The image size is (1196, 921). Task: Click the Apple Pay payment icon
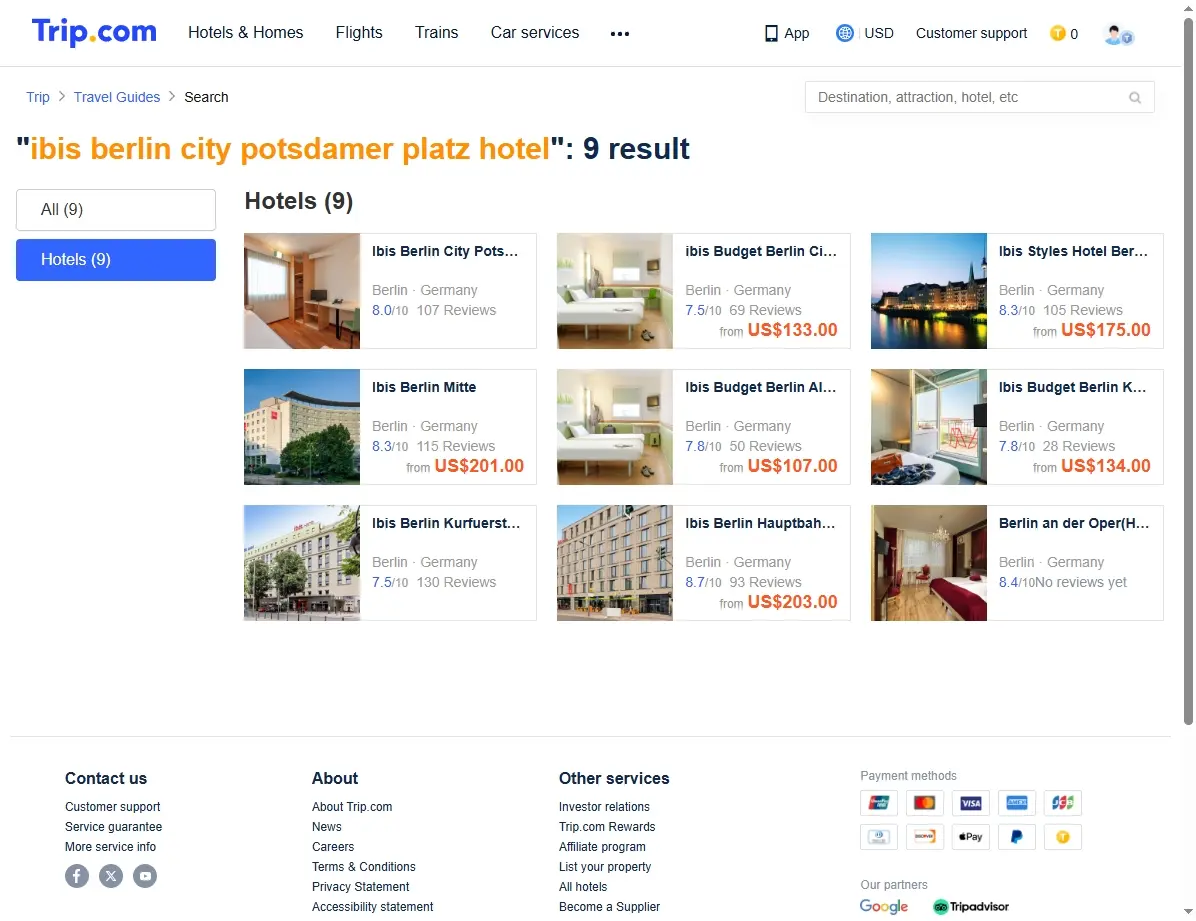point(970,837)
